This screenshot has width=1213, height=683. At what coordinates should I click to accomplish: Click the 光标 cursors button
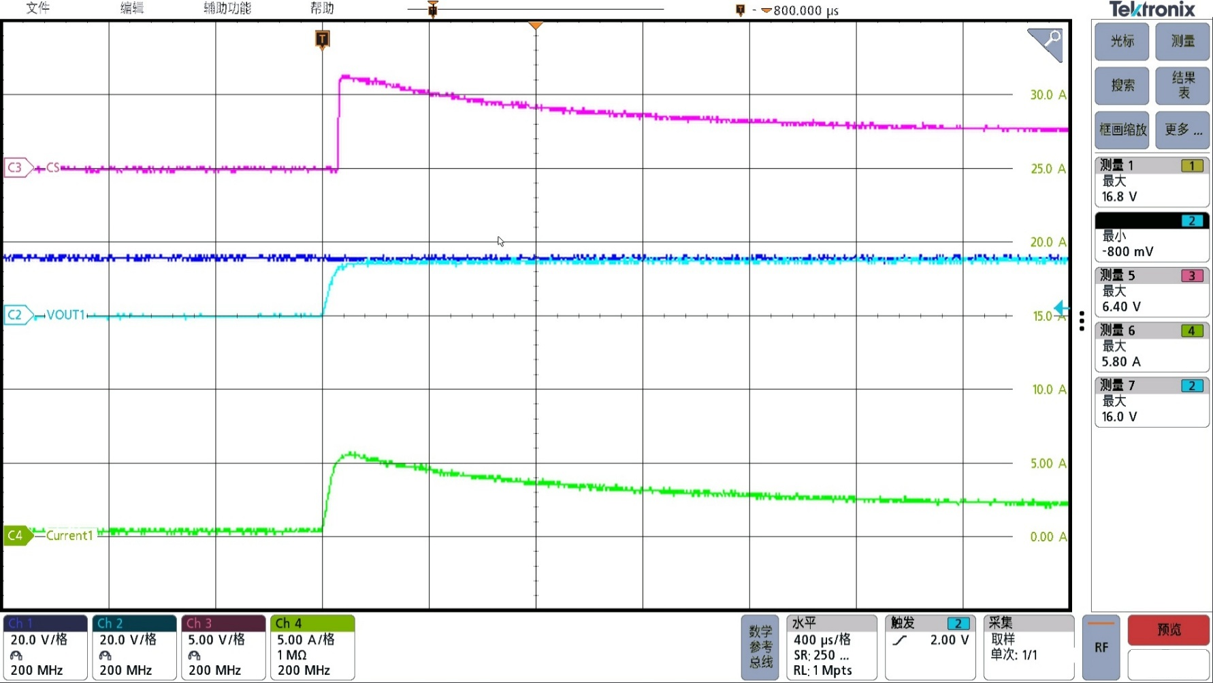[x=1122, y=42]
